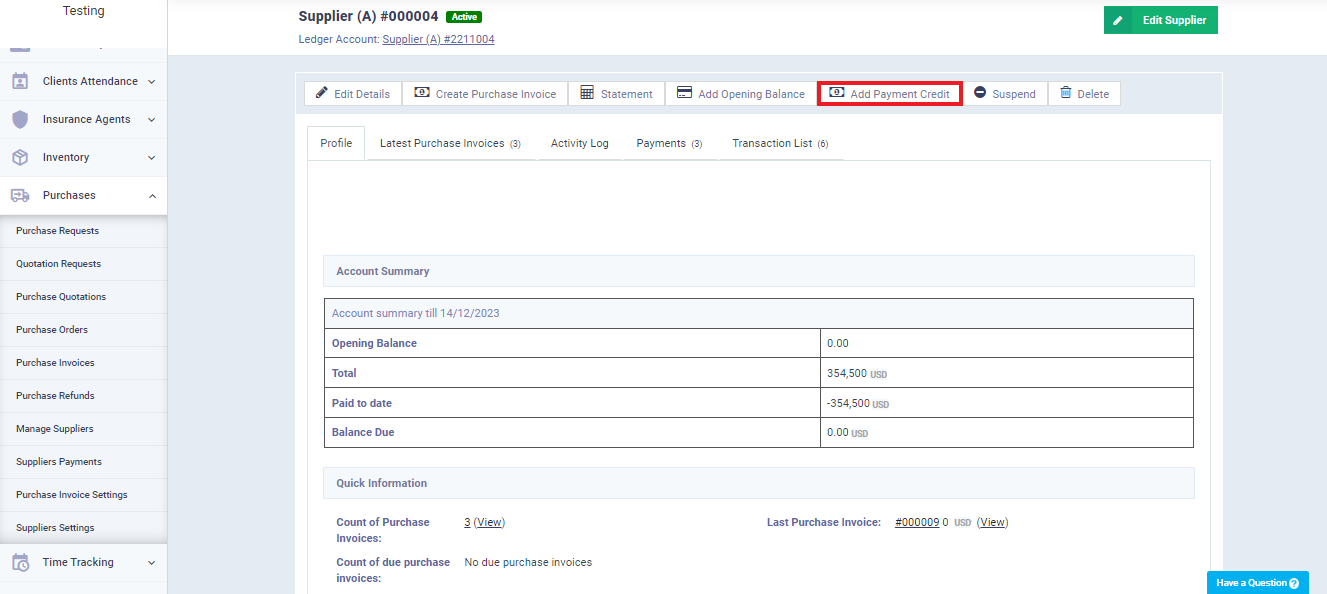Go to Purchase Orders

click(84, 330)
